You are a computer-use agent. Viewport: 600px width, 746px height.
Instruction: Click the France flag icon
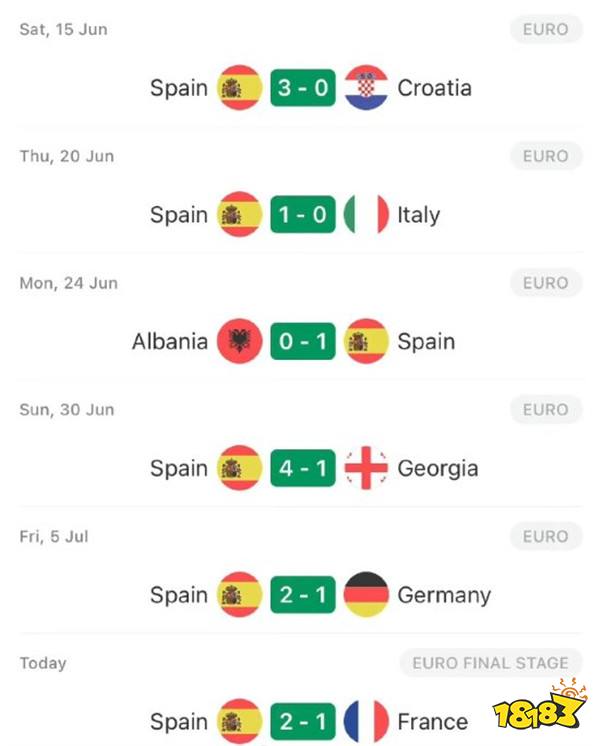coord(366,721)
